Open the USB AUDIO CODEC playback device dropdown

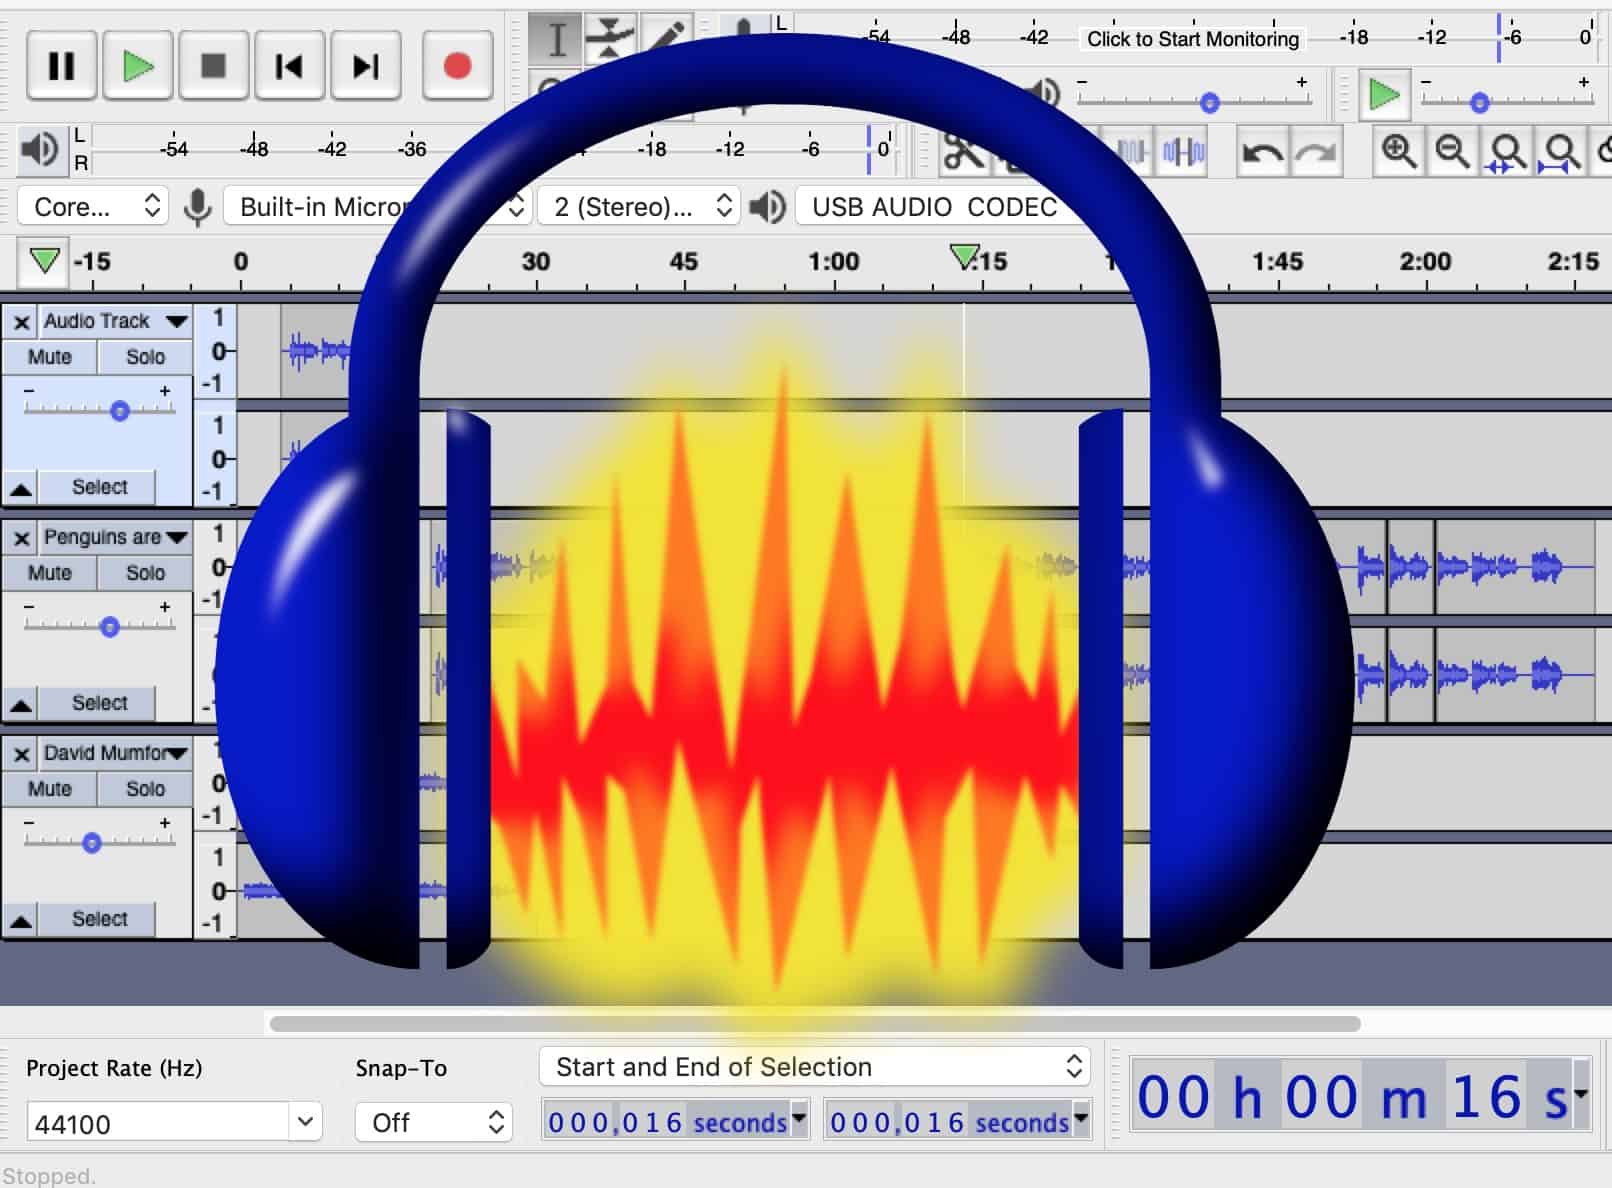click(935, 207)
